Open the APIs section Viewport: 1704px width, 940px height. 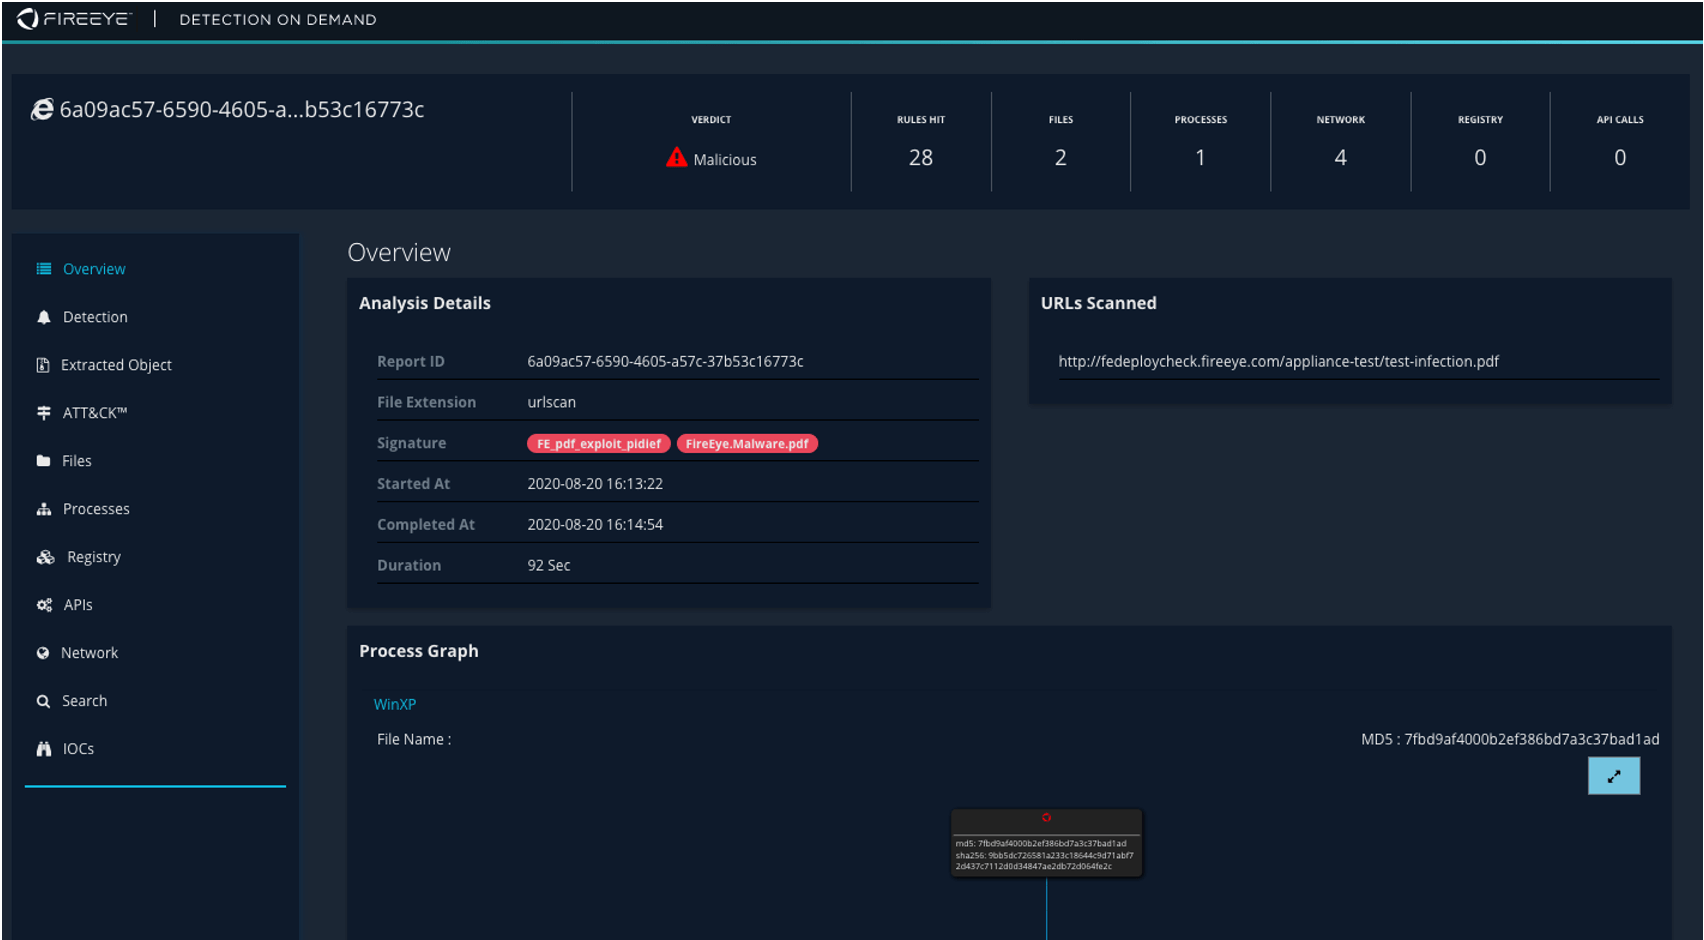78,605
